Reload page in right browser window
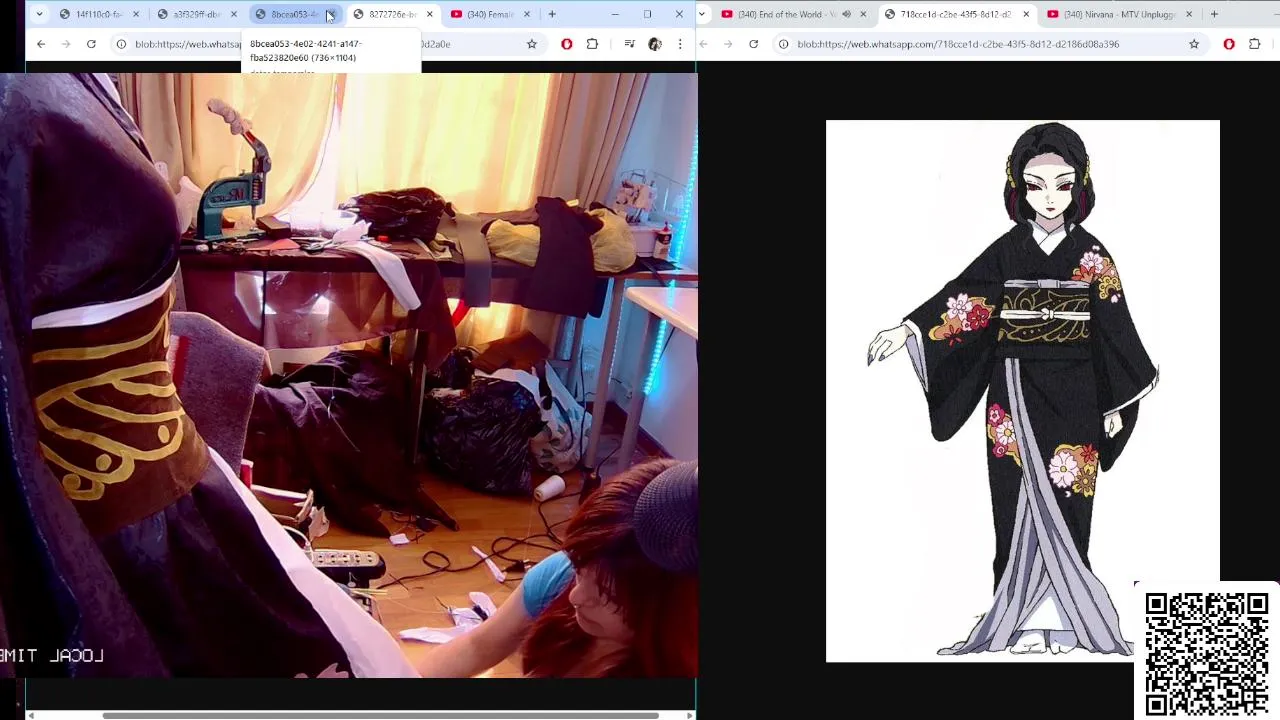 (753, 44)
